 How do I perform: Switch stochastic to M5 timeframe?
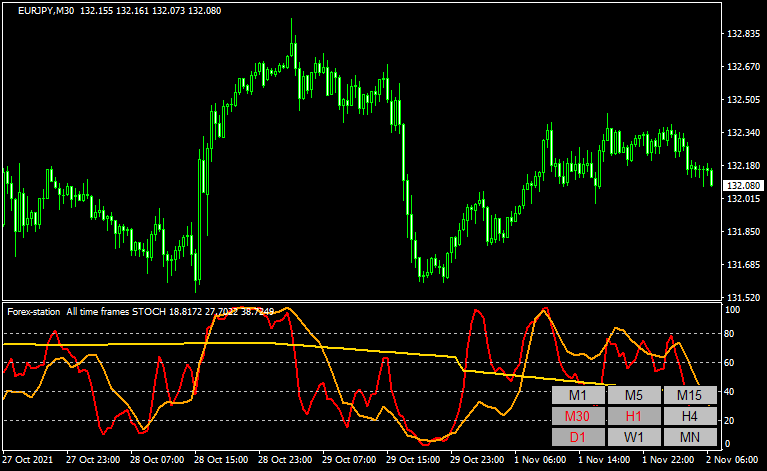pos(634,395)
